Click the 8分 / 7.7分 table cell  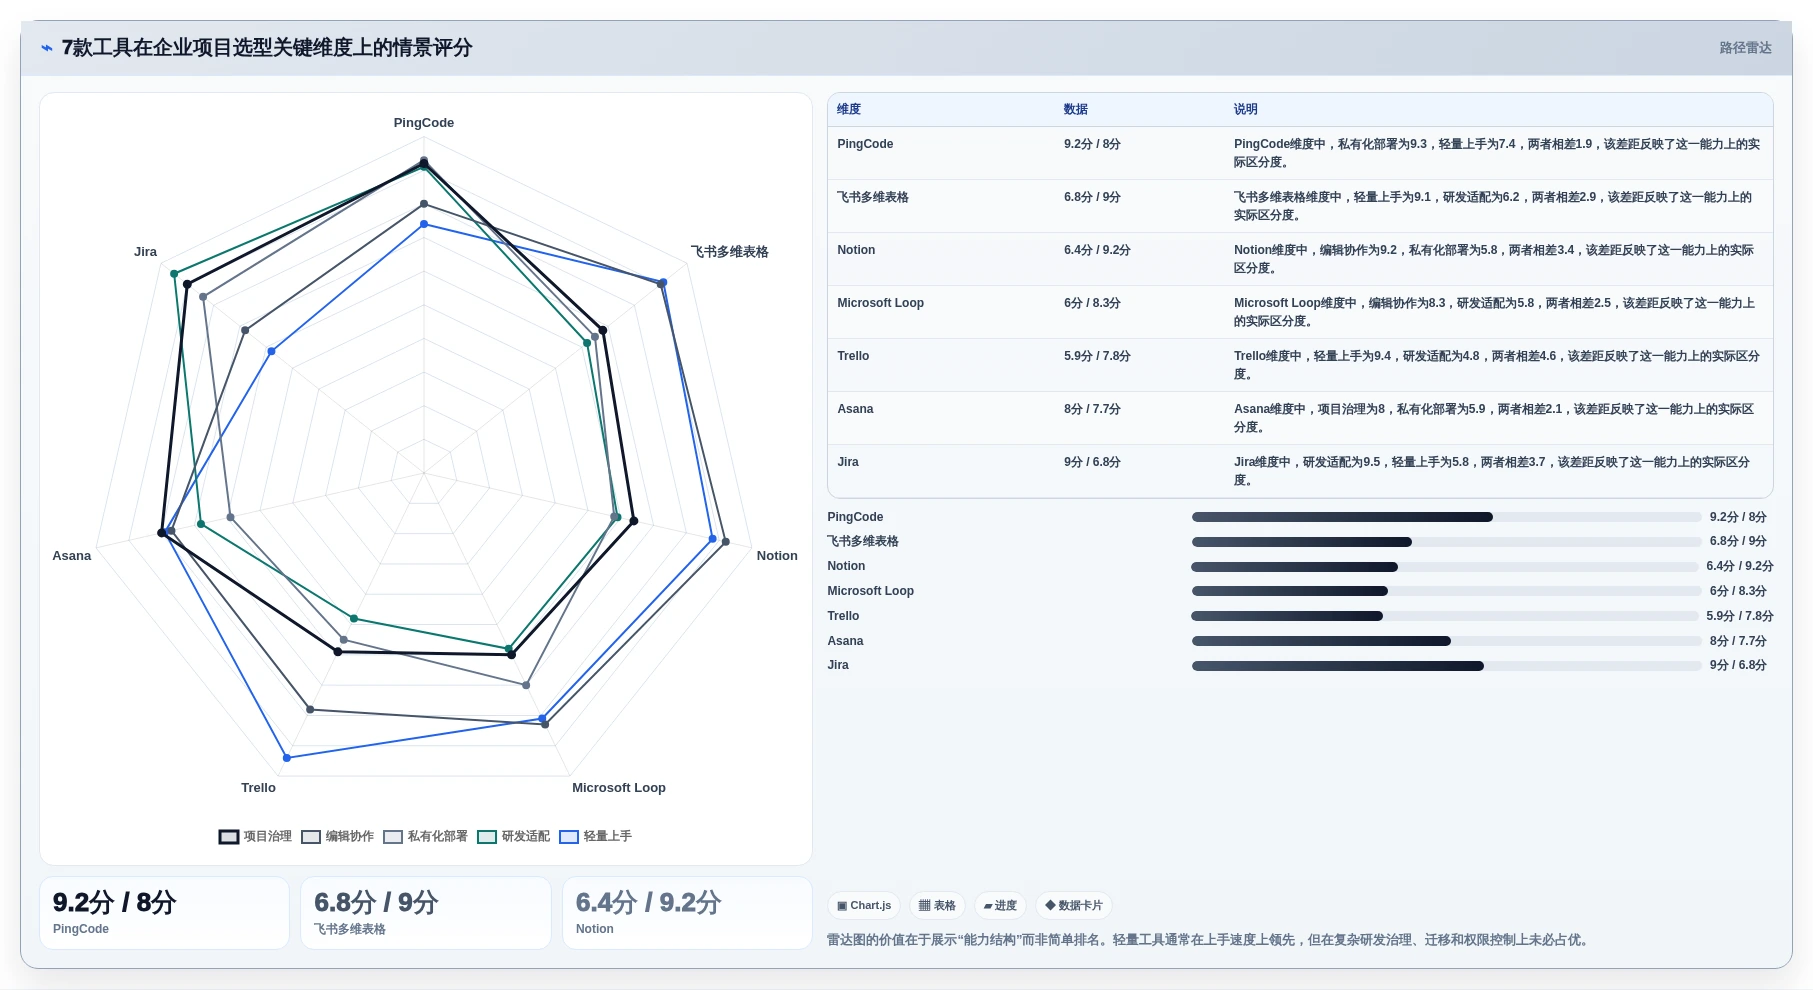click(x=1092, y=409)
